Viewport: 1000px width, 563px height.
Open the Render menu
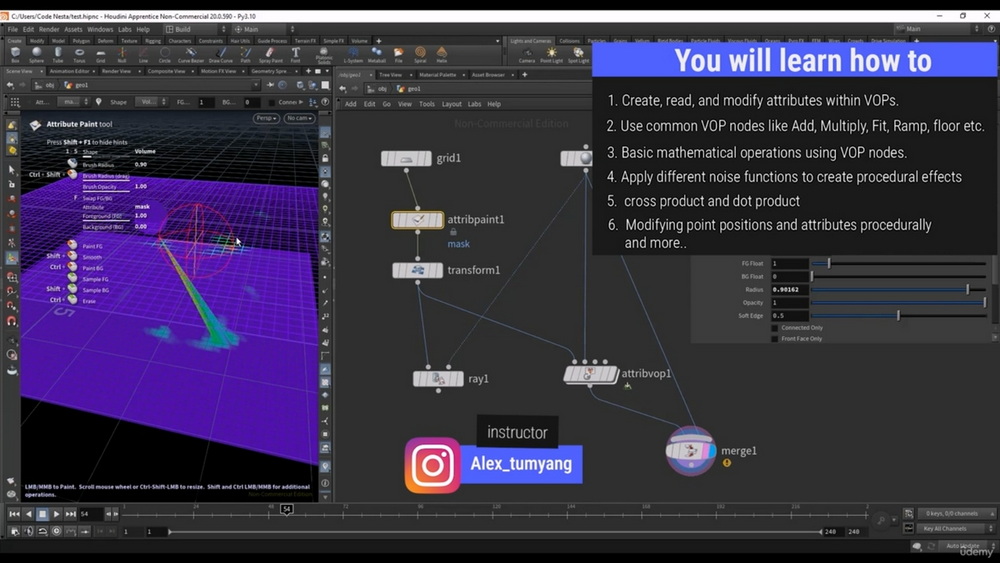click(x=49, y=29)
